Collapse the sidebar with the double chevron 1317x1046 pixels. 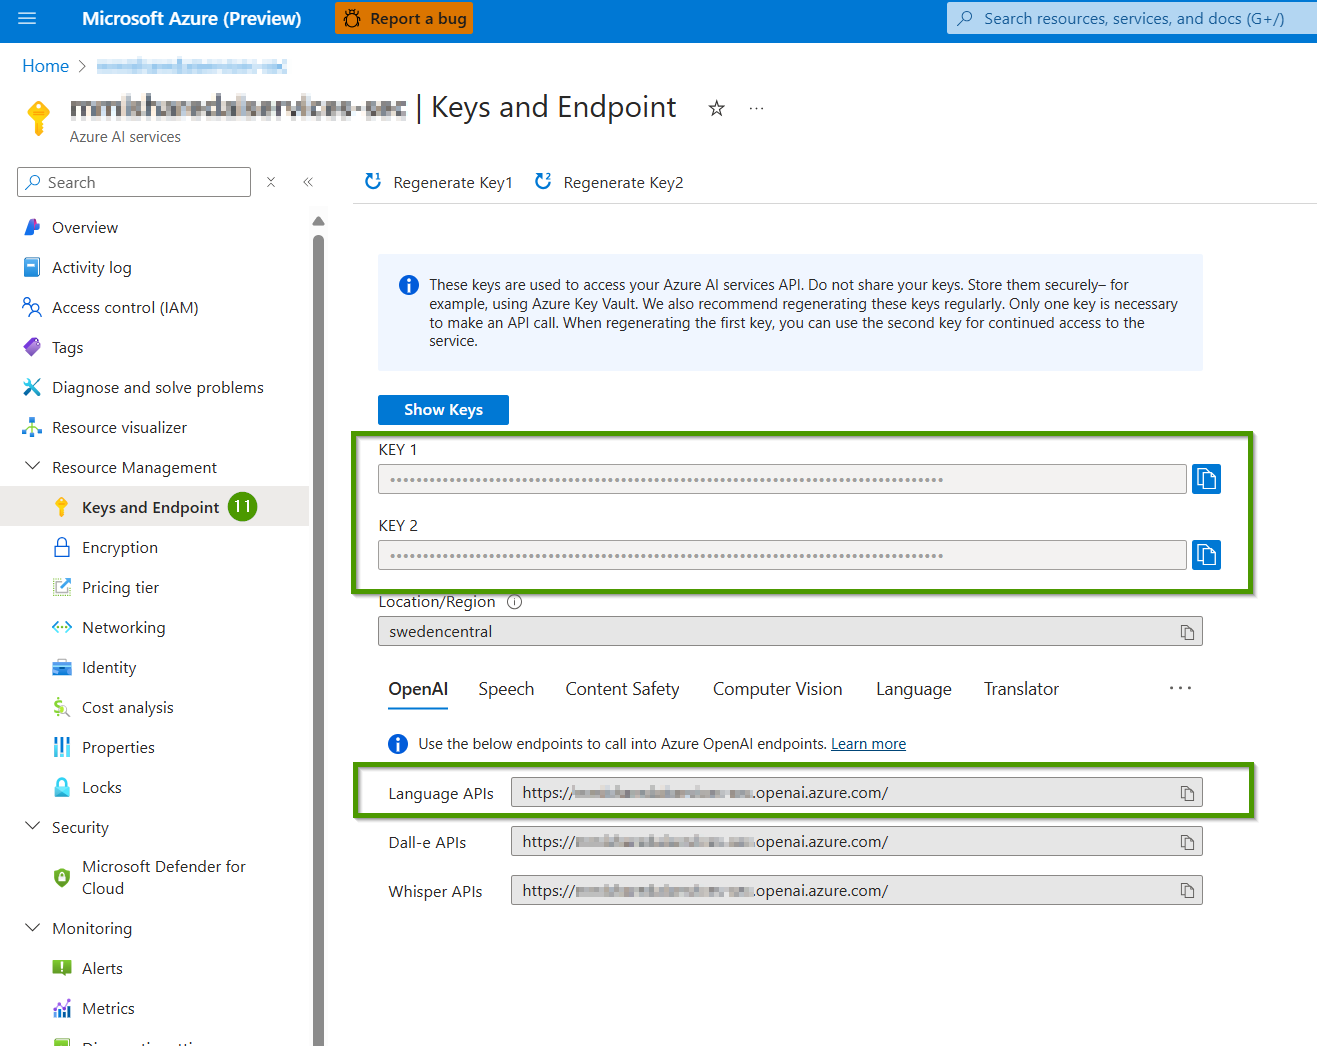[308, 182]
